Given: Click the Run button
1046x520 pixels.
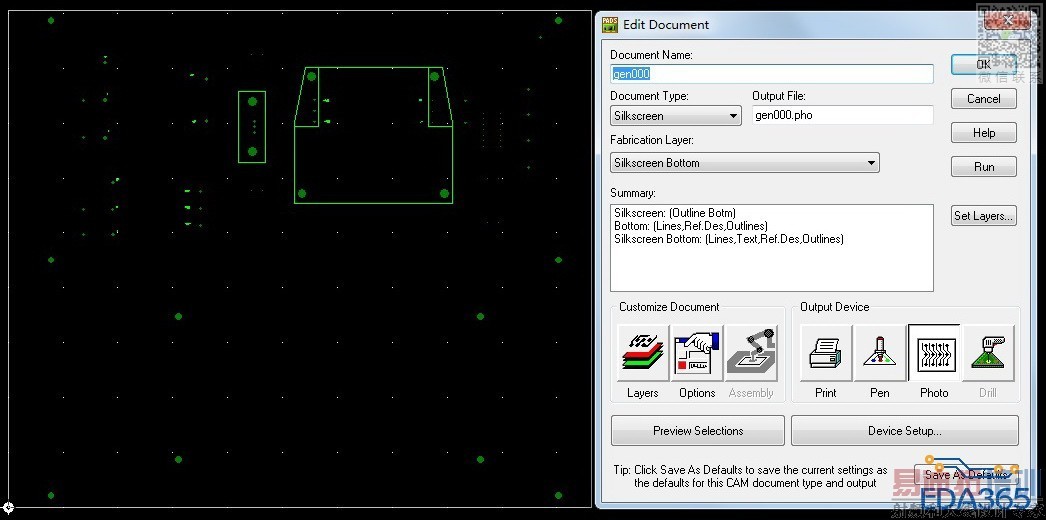Looking at the screenshot, I should [983, 167].
